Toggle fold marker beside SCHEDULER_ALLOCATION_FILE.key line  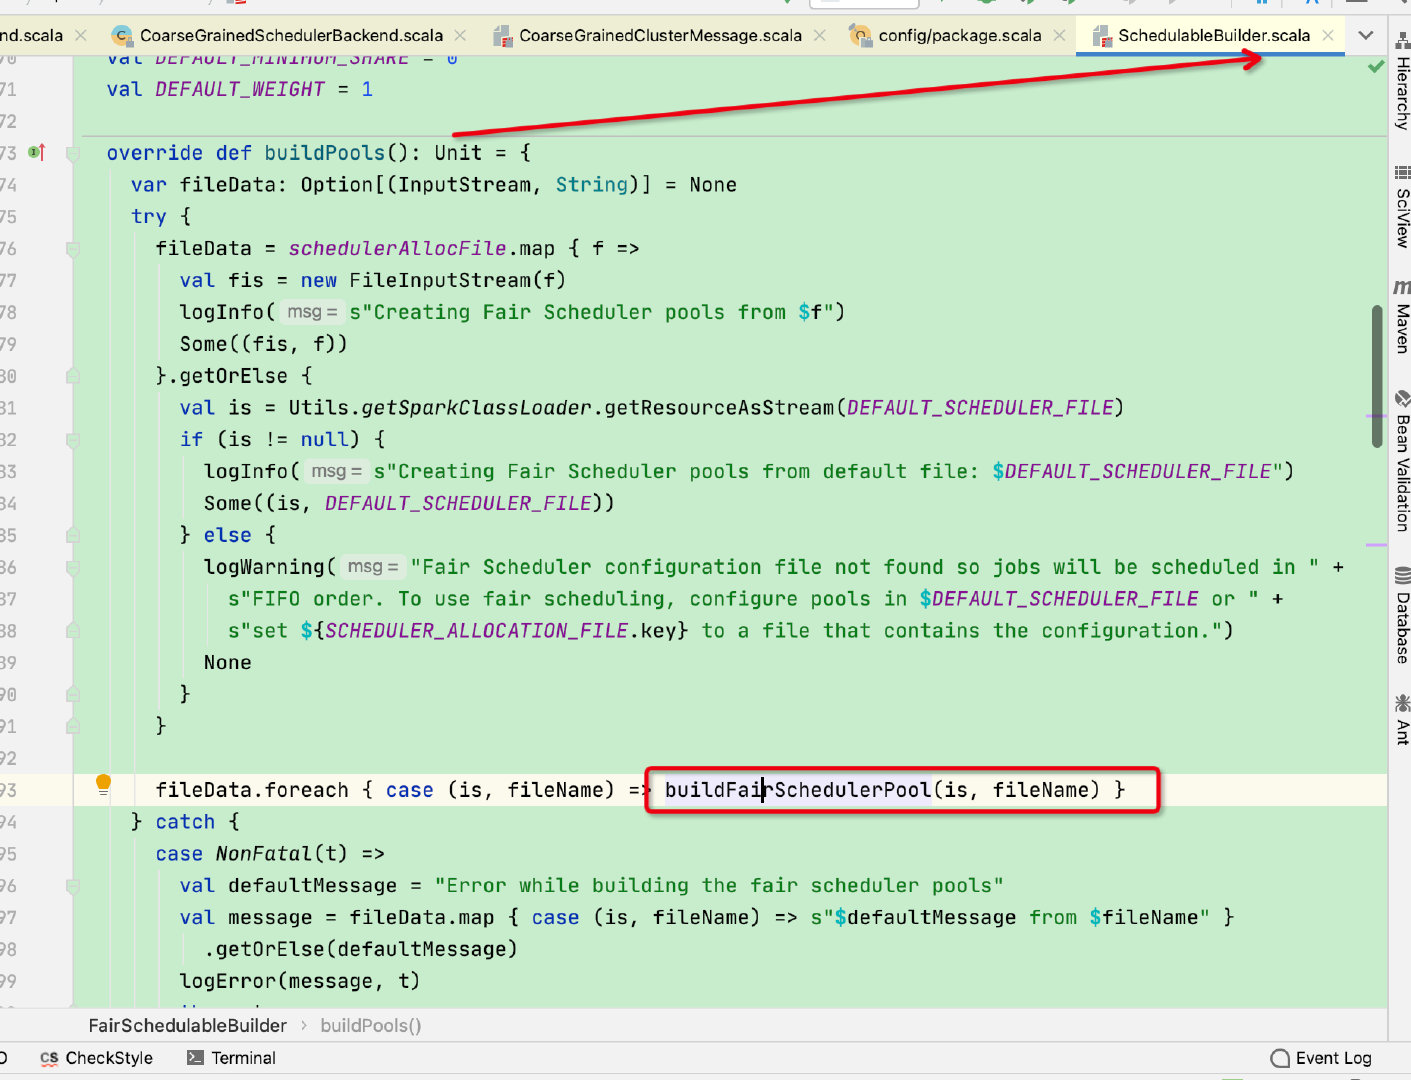point(73,631)
